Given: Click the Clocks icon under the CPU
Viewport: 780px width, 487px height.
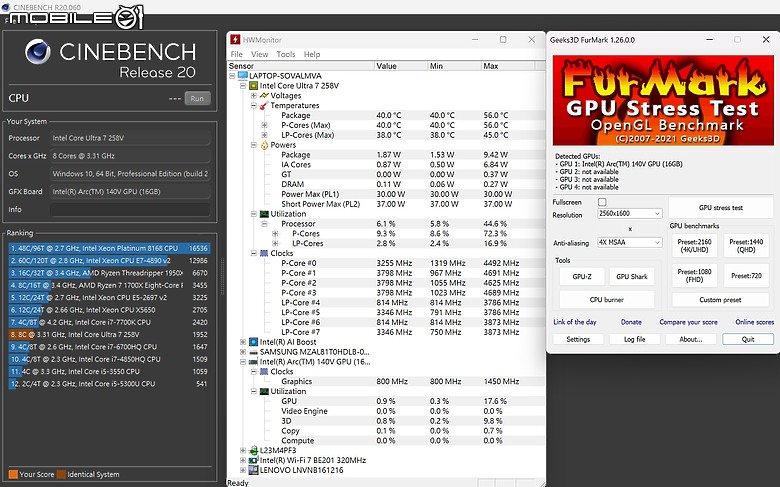Looking at the screenshot, I should pyautogui.click(x=264, y=253).
